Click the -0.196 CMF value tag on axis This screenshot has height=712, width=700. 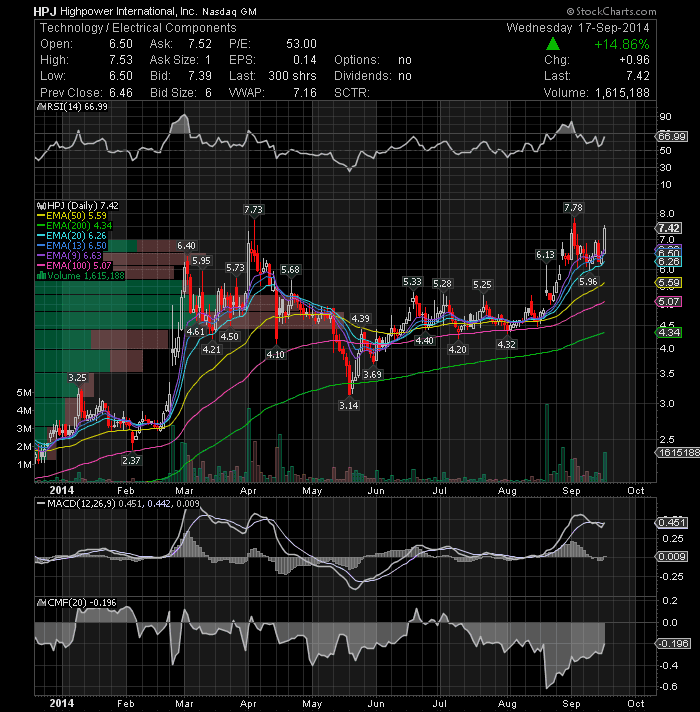point(674,643)
